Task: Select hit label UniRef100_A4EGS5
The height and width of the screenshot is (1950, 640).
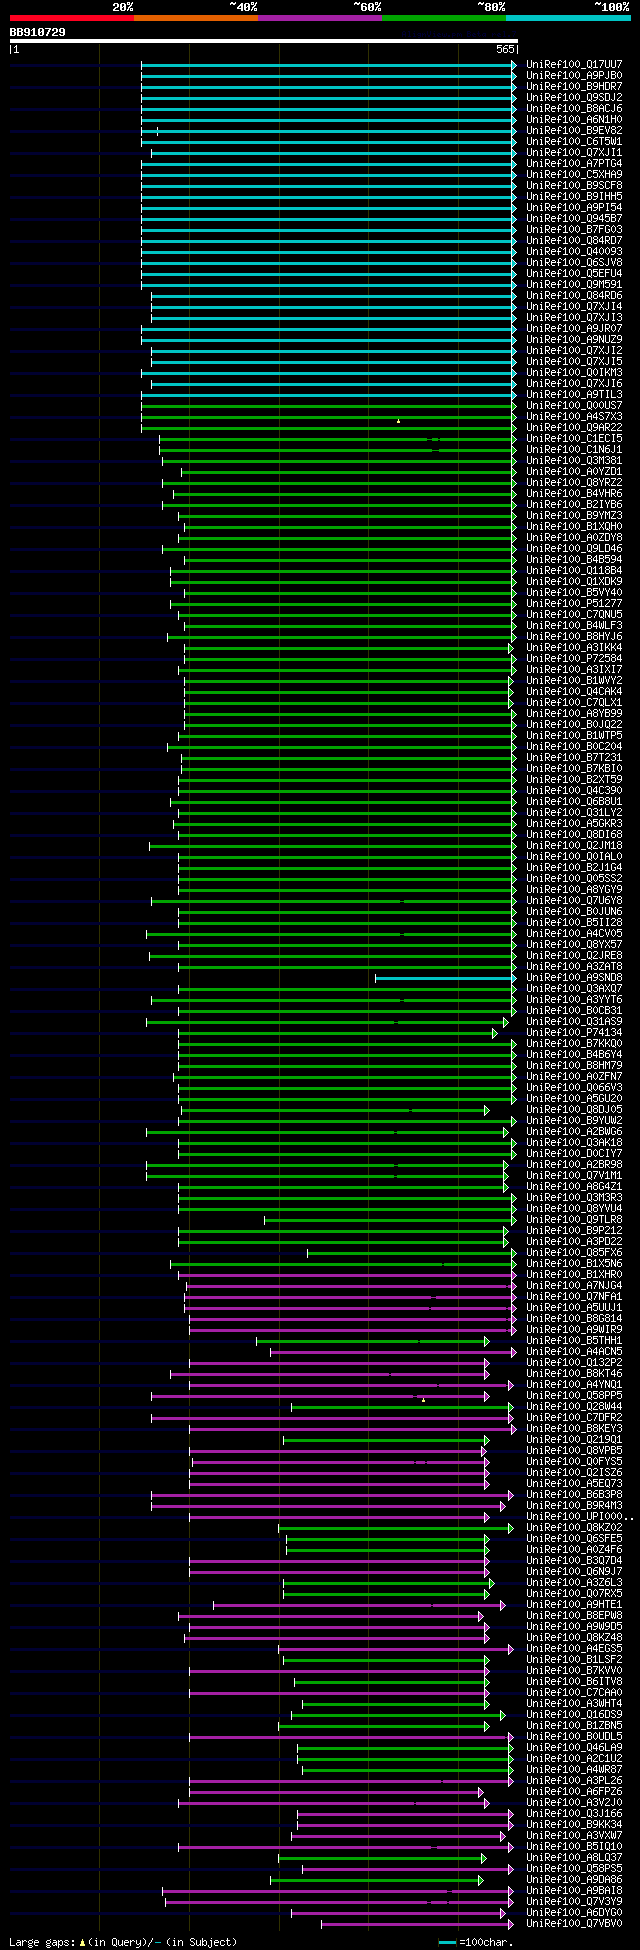Action: (574, 1648)
